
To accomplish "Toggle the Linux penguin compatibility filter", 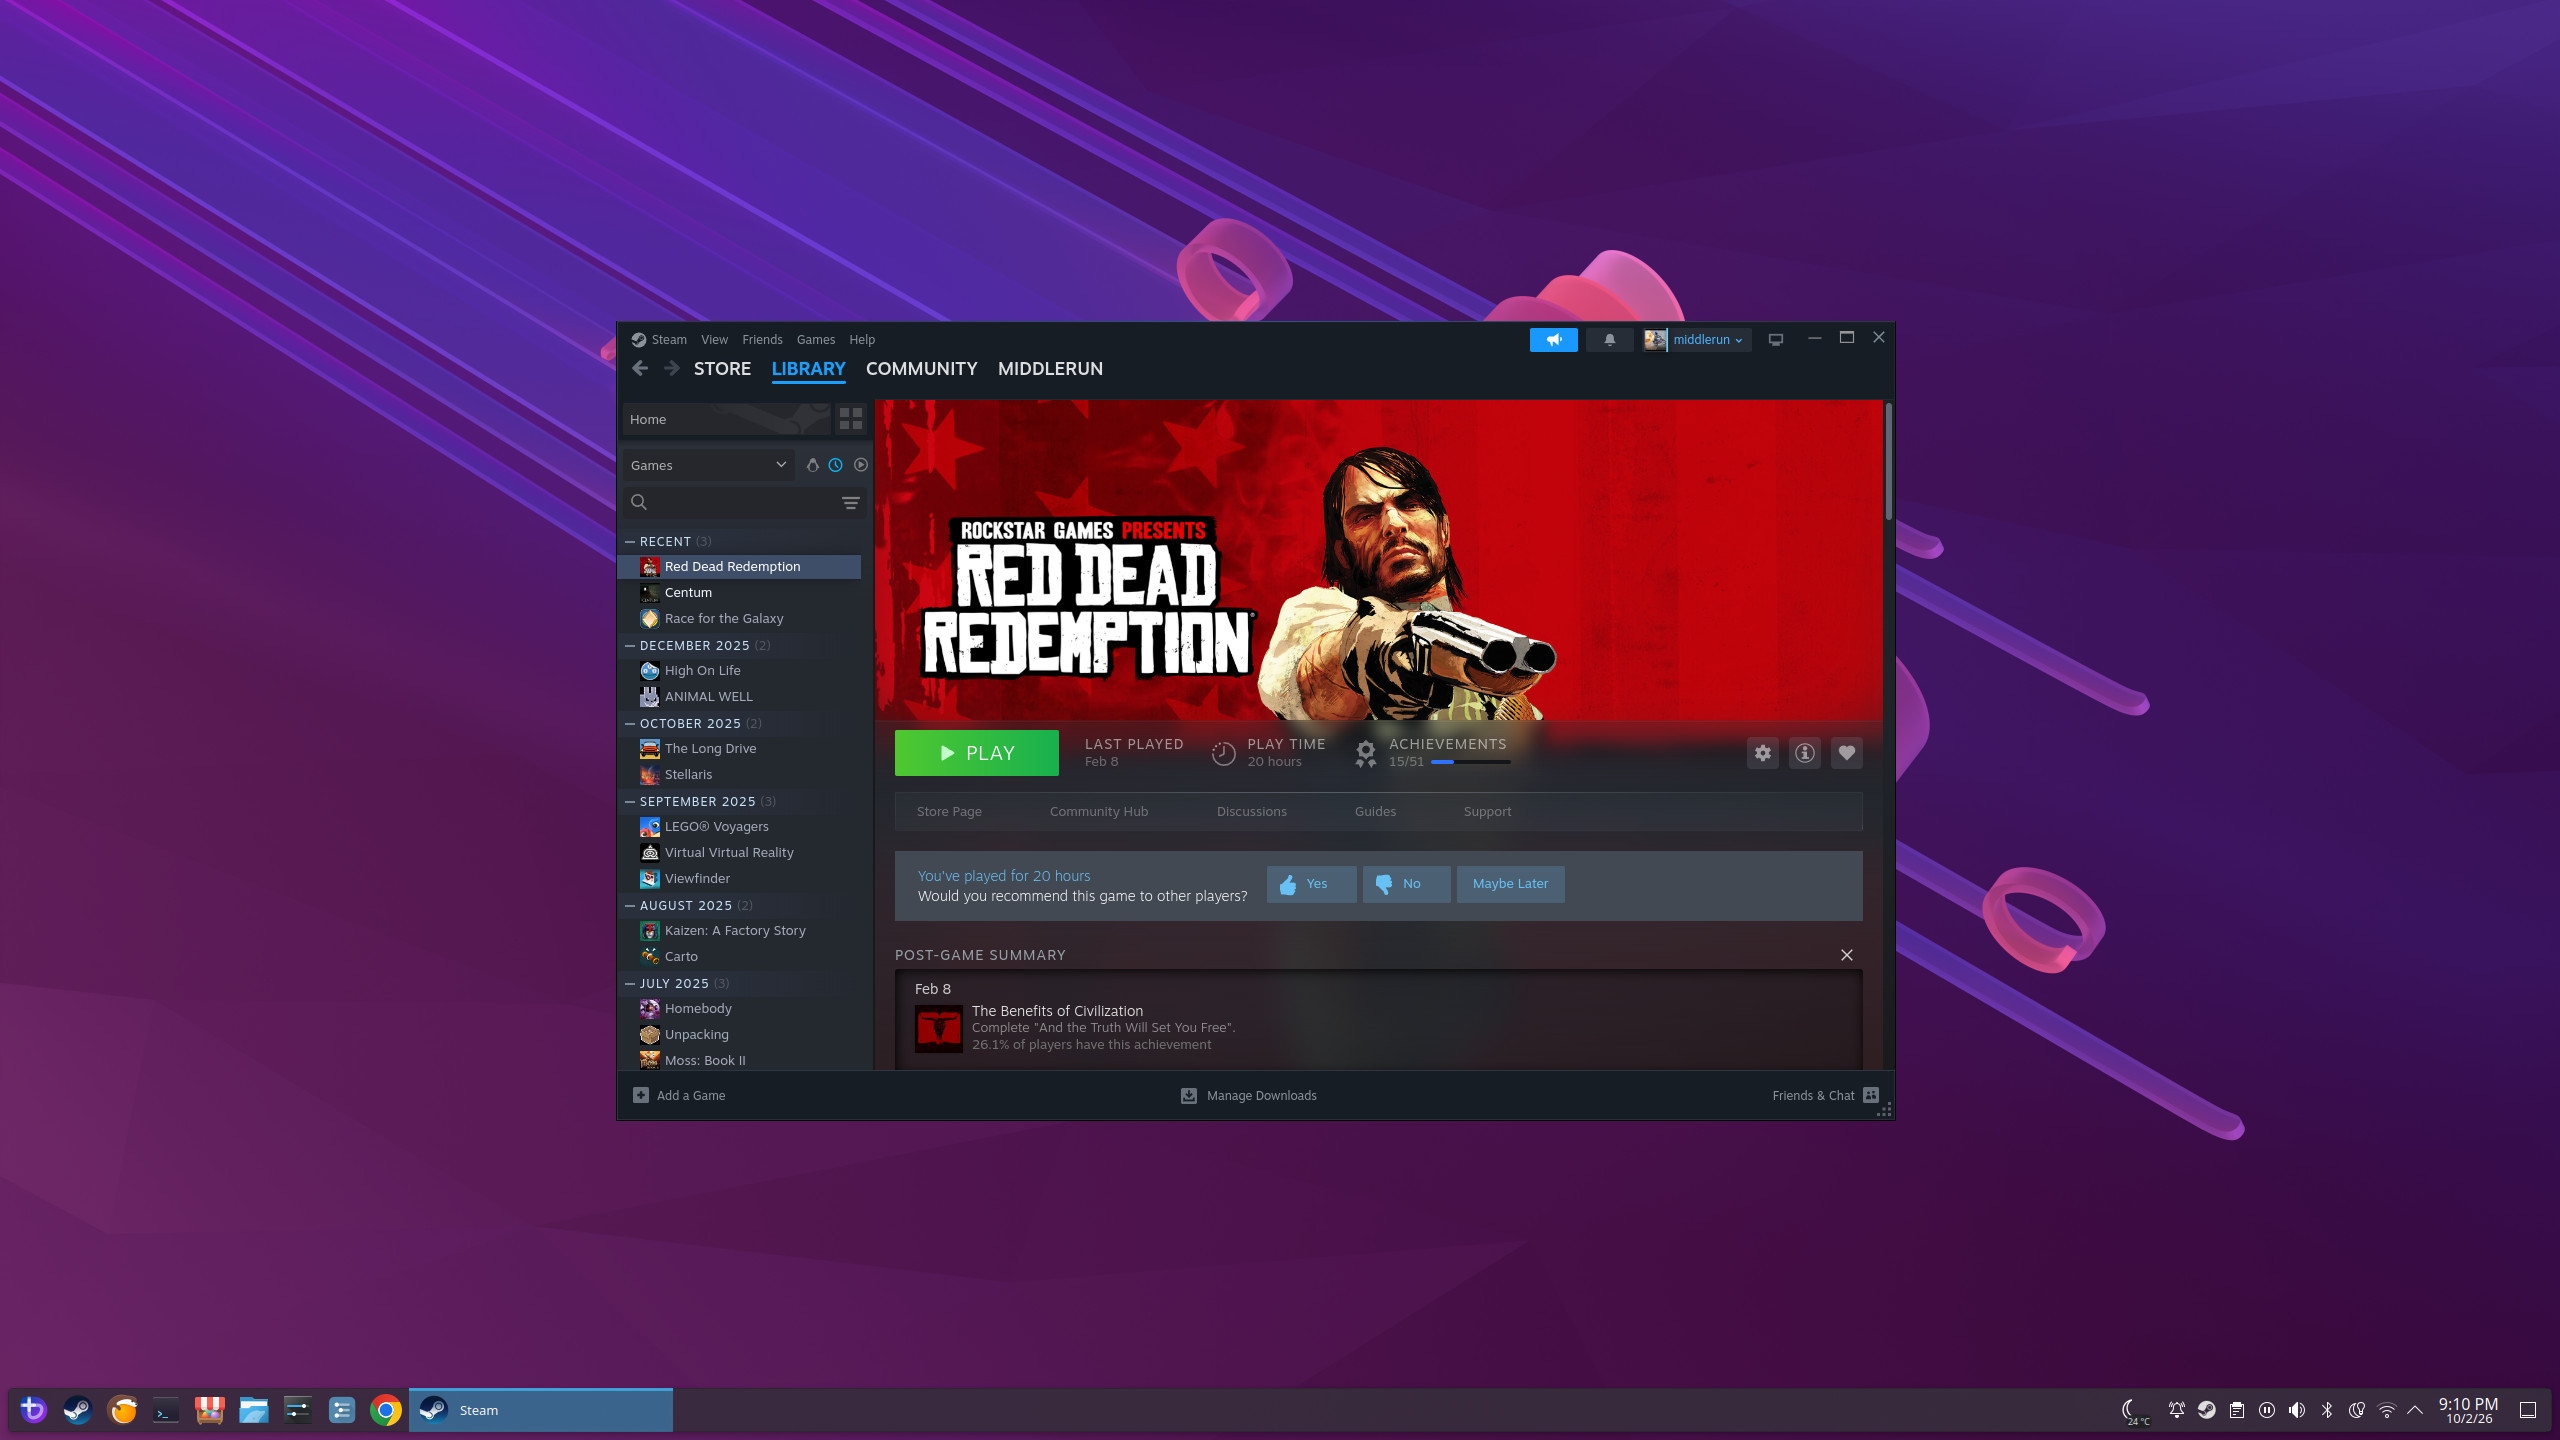I will point(812,465).
